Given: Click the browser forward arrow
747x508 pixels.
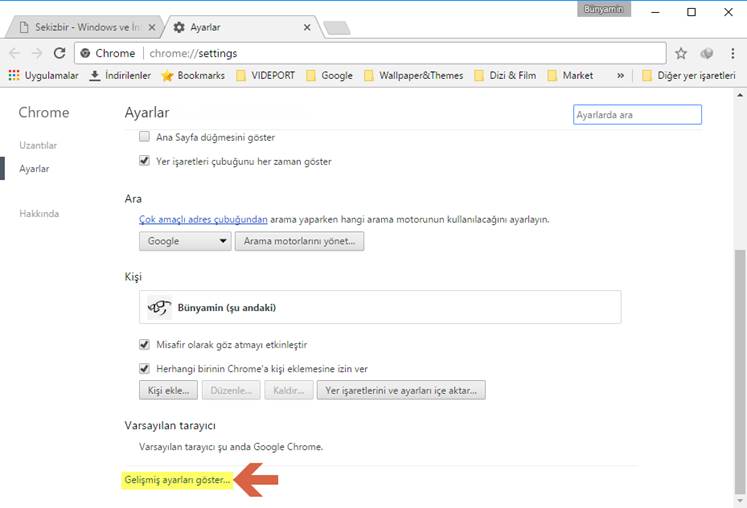Looking at the screenshot, I should click(x=37, y=53).
